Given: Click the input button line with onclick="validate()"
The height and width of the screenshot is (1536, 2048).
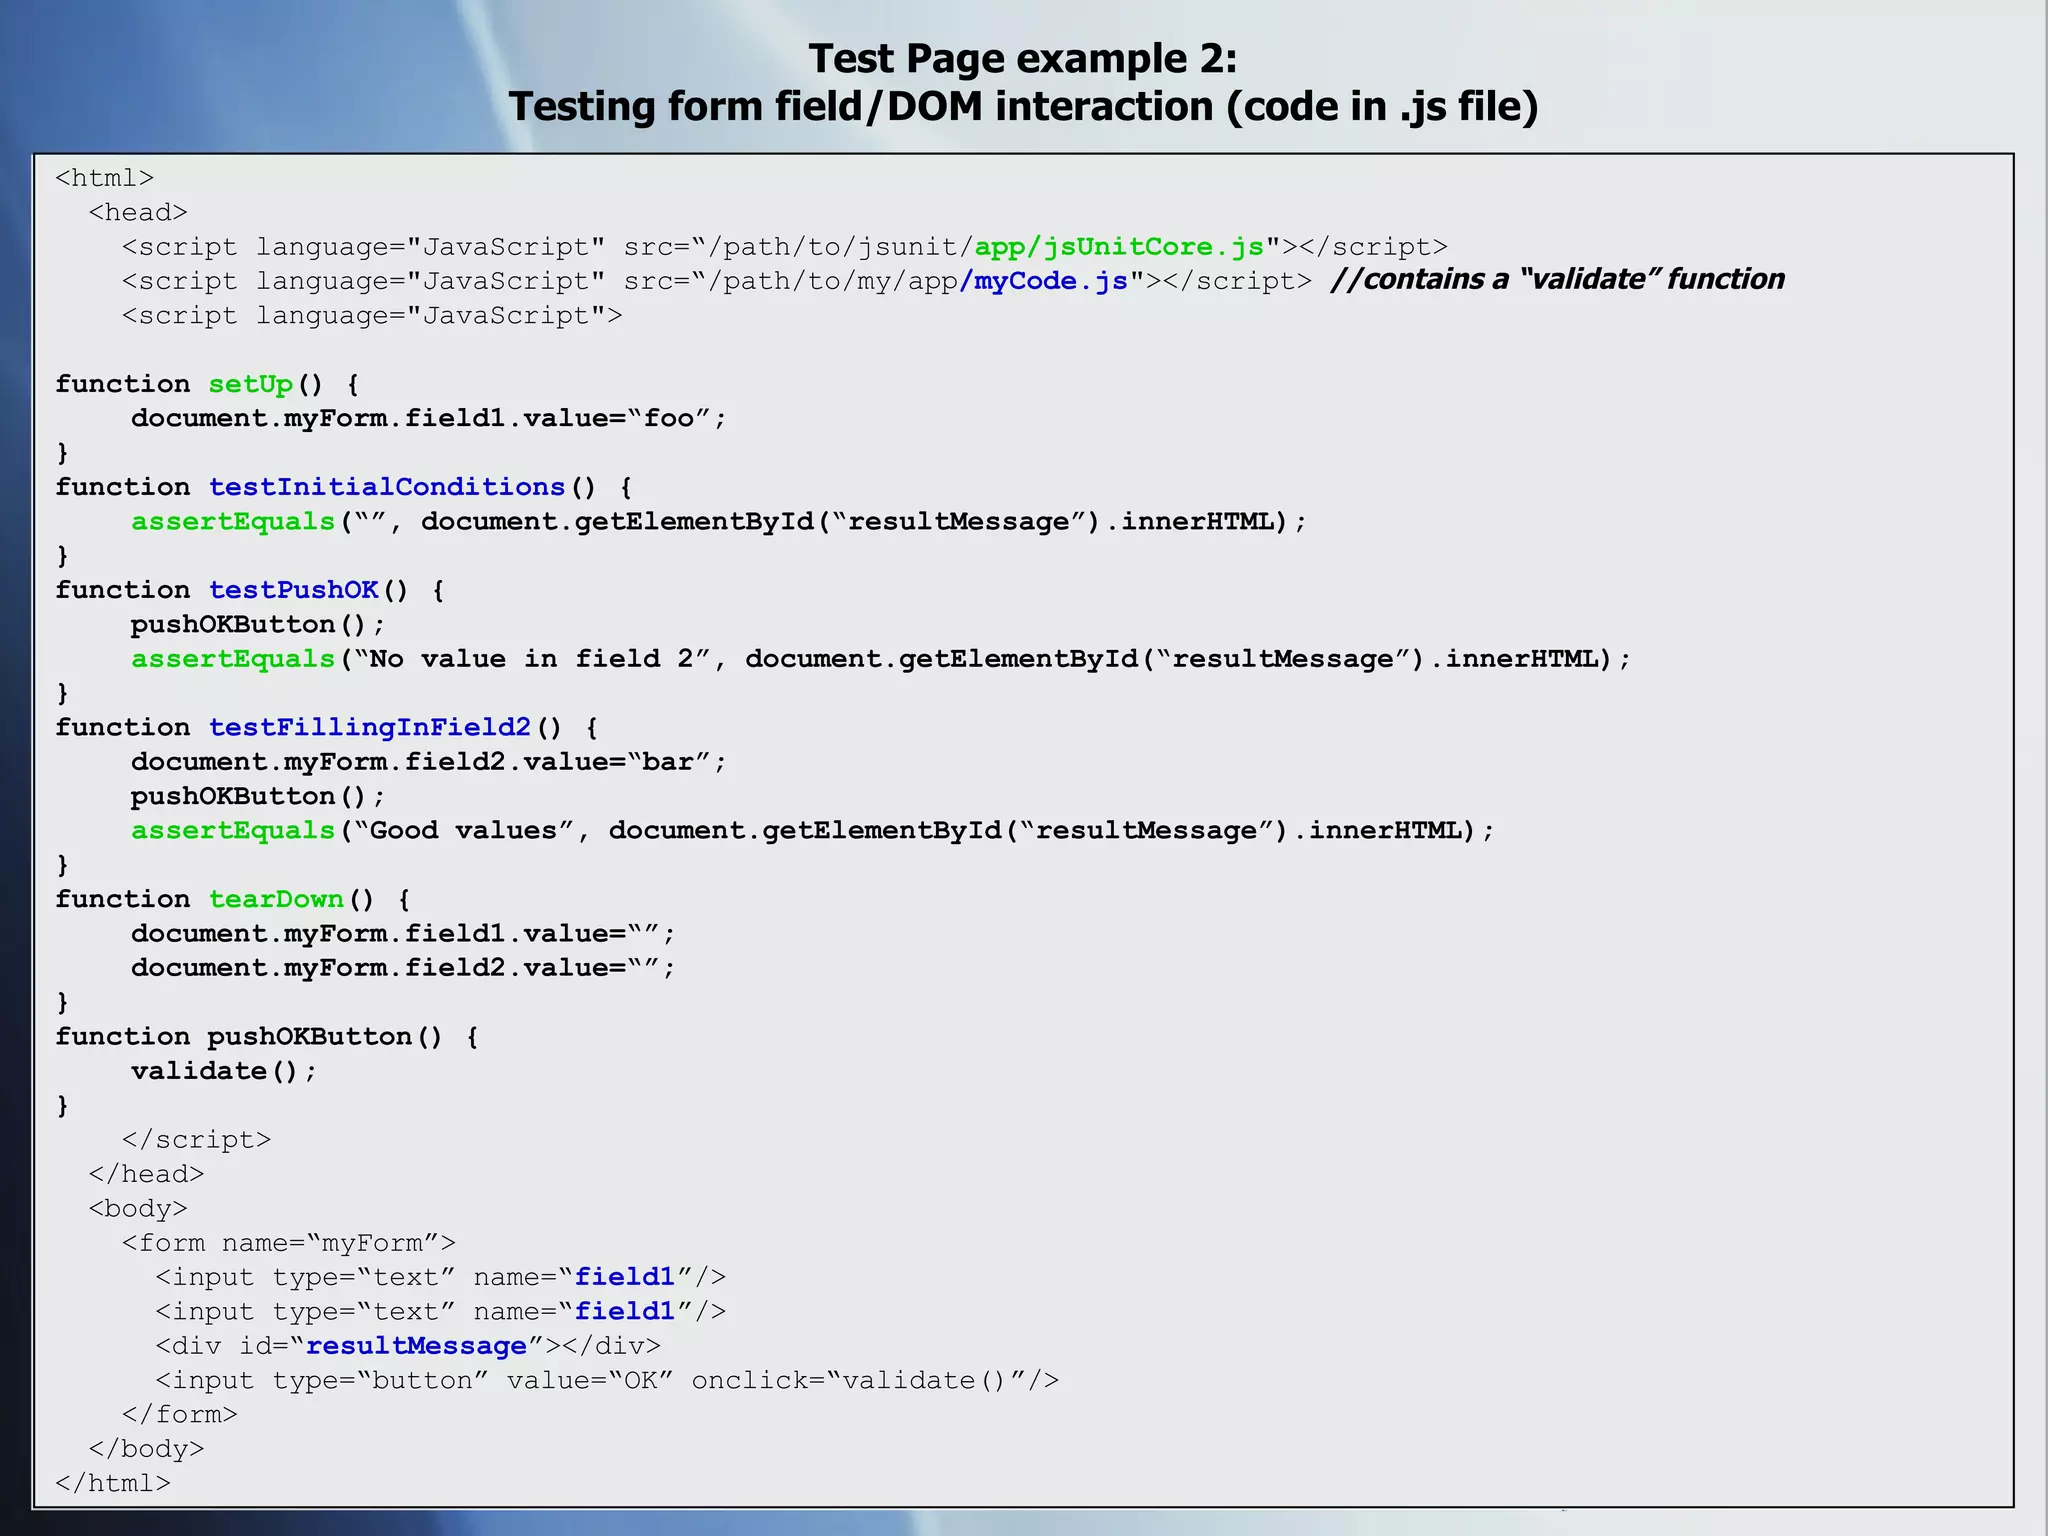Looking at the screenshot, I should point(607,1381).
